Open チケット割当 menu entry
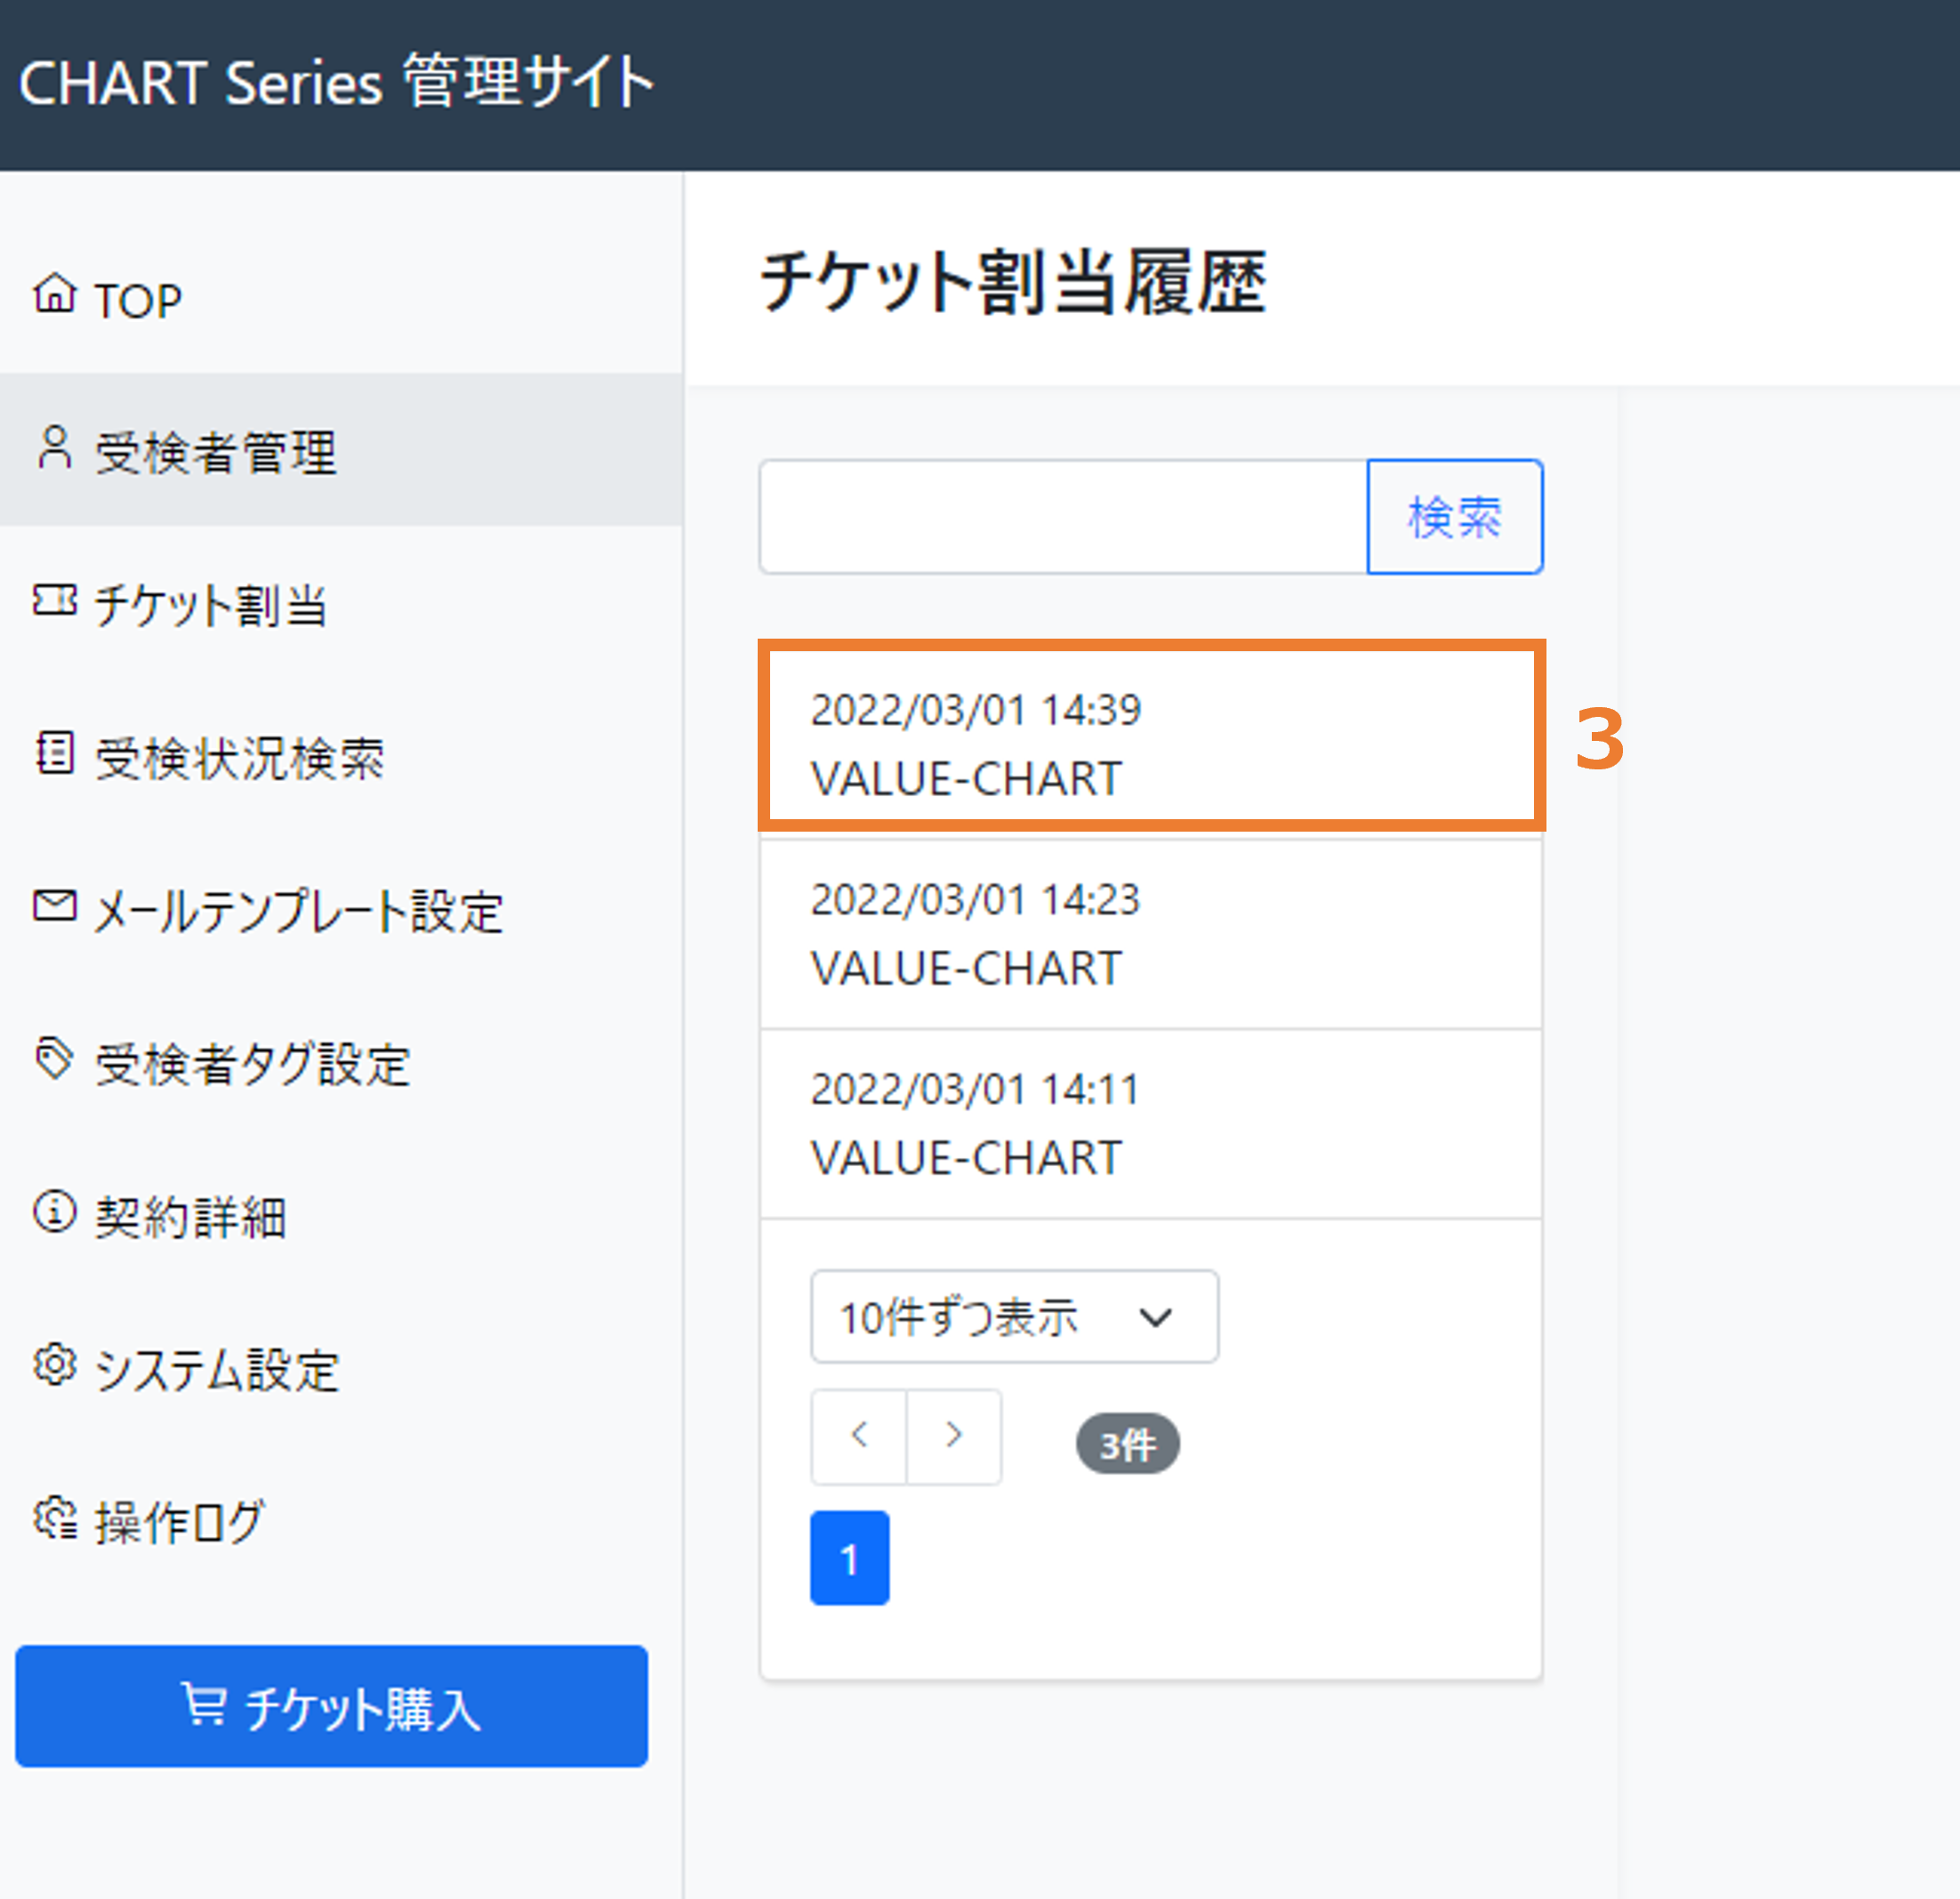This screenshot has height=1899, width=1960. 341,603
